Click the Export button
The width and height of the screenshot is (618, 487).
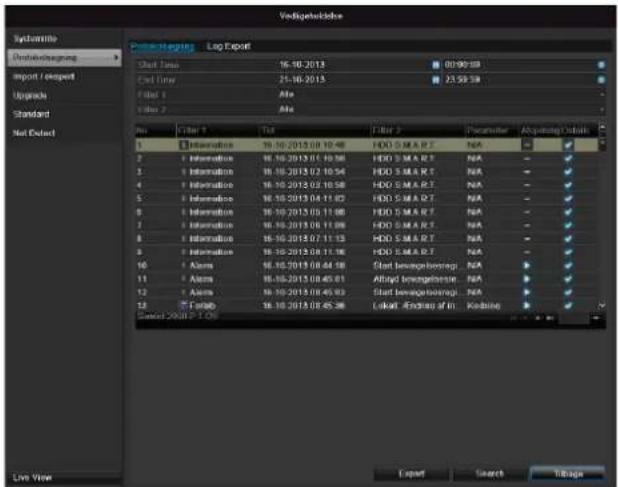point(411,474)
